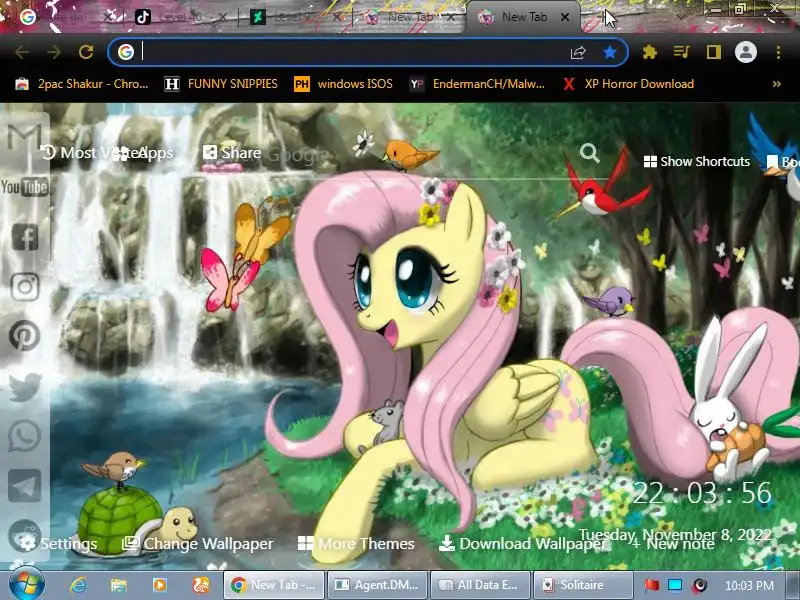This screenshot has height=600, width=800.
Task: Open the Chrome profile avatar
Action: tap(745, 52)
